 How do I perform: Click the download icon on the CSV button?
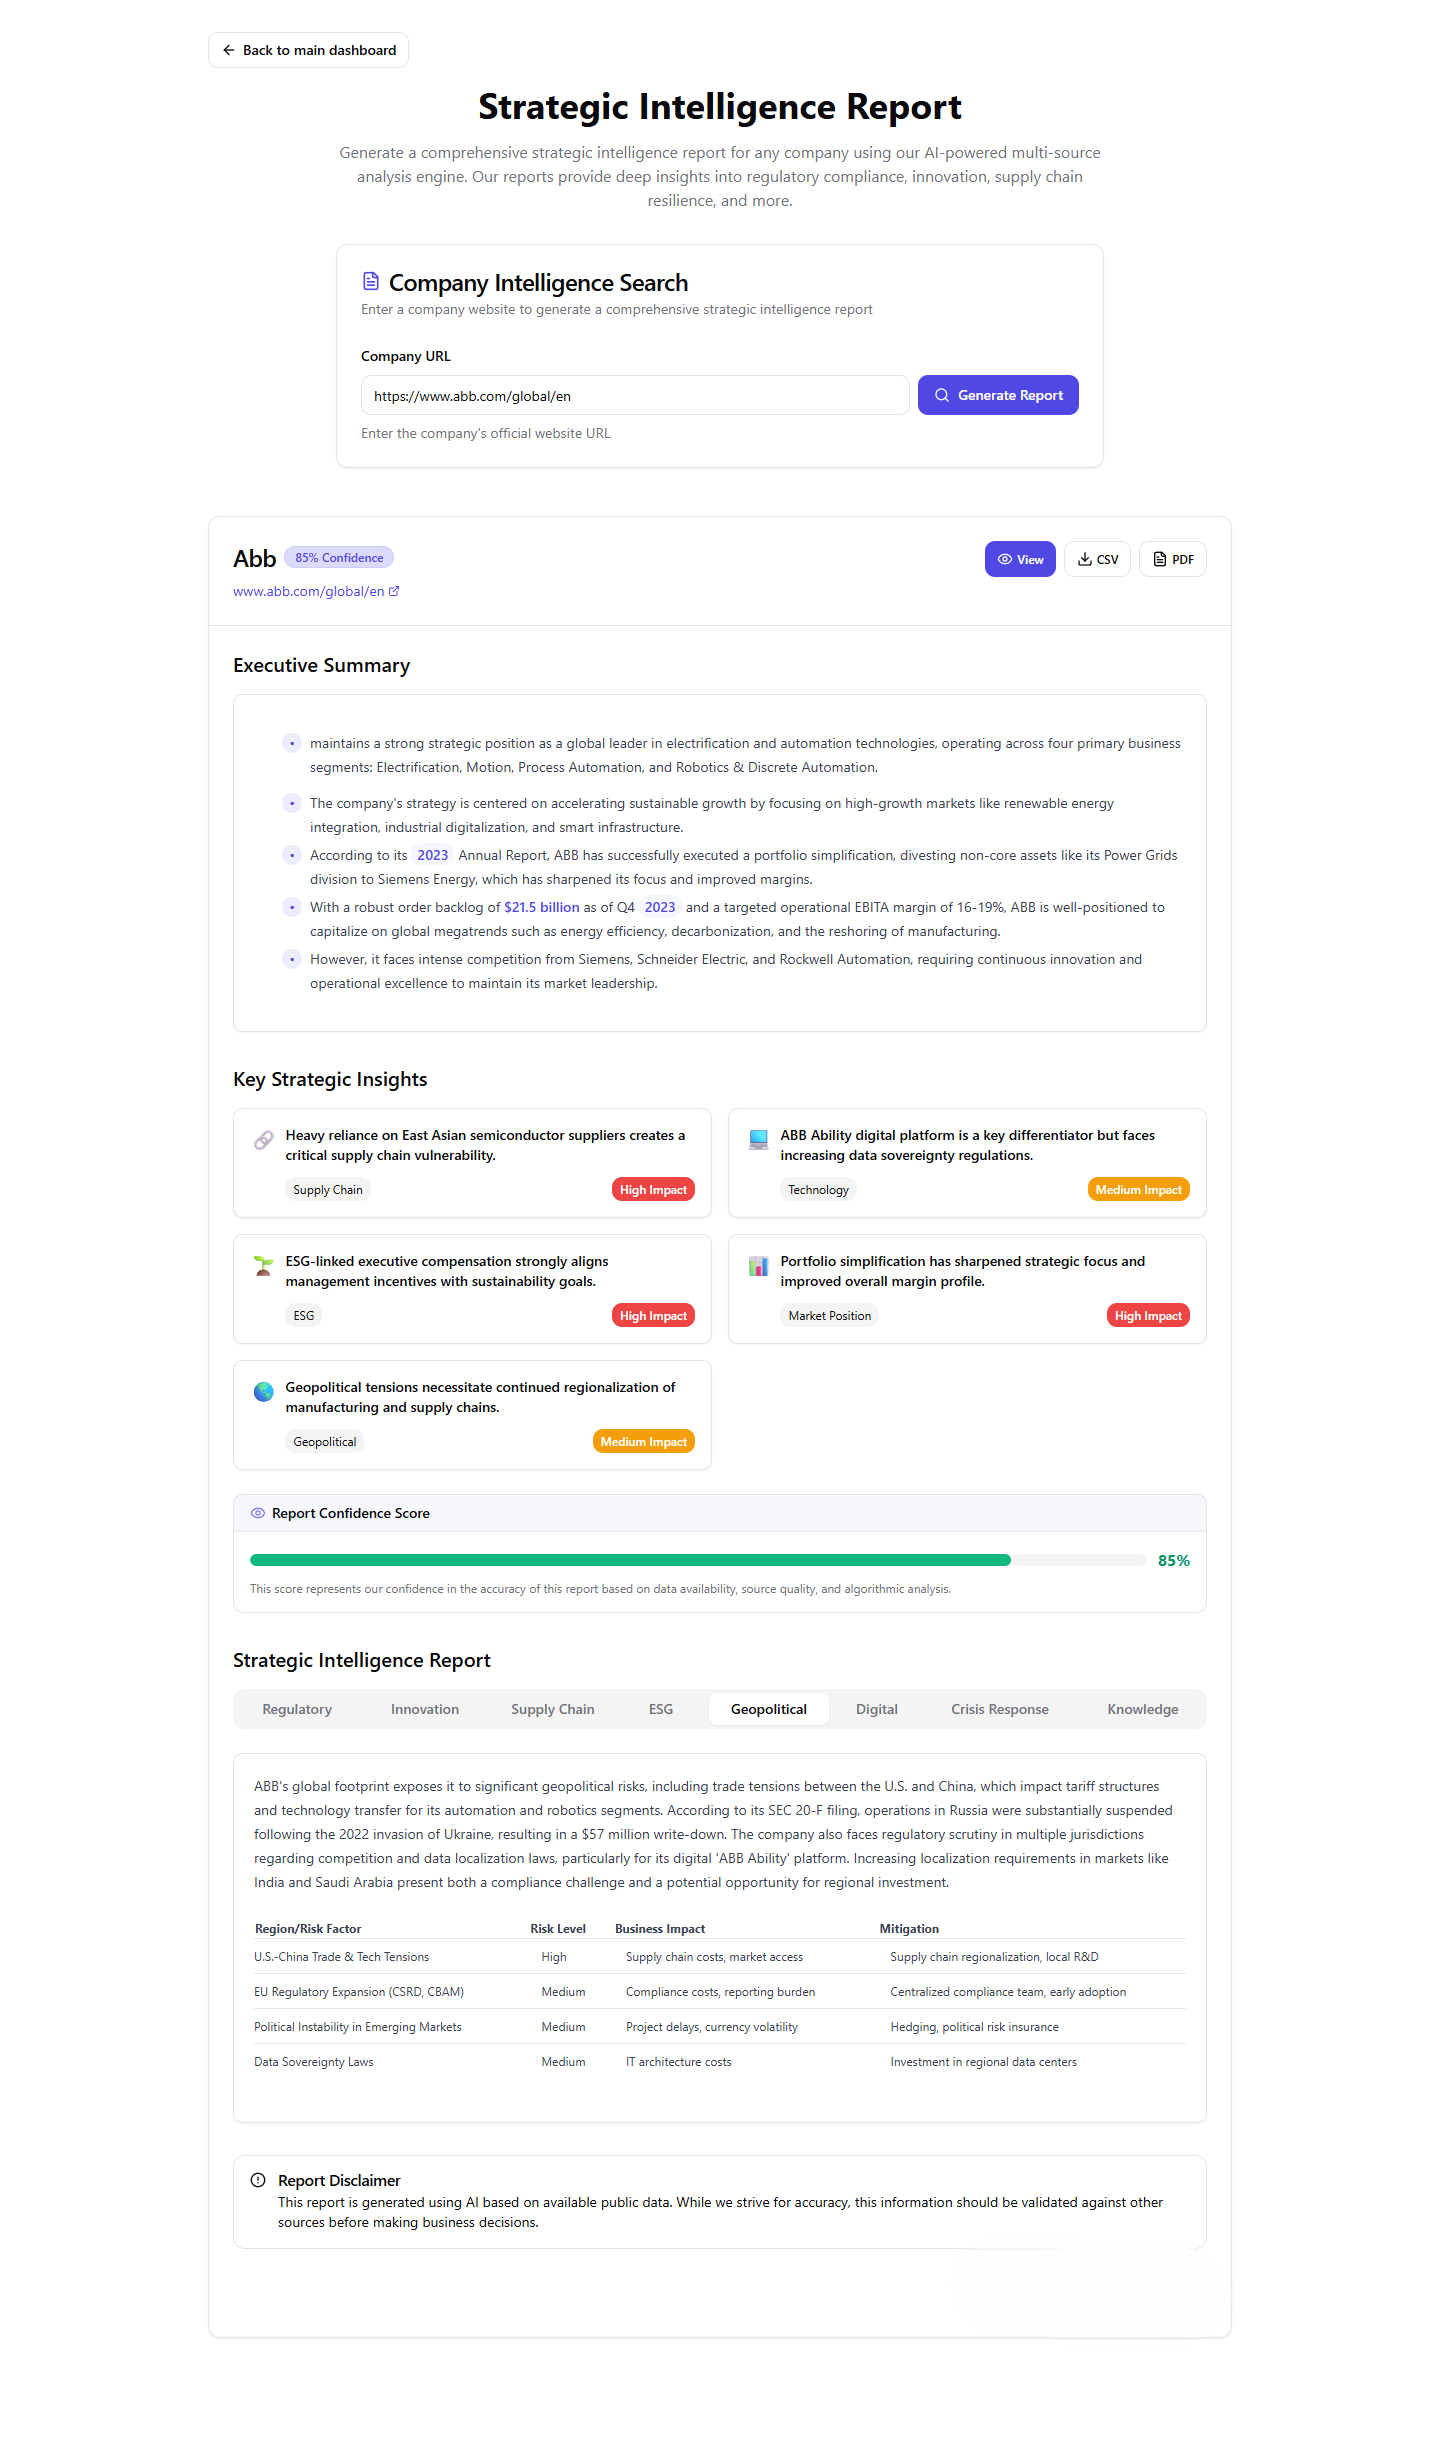click(x=1084, y=559)
